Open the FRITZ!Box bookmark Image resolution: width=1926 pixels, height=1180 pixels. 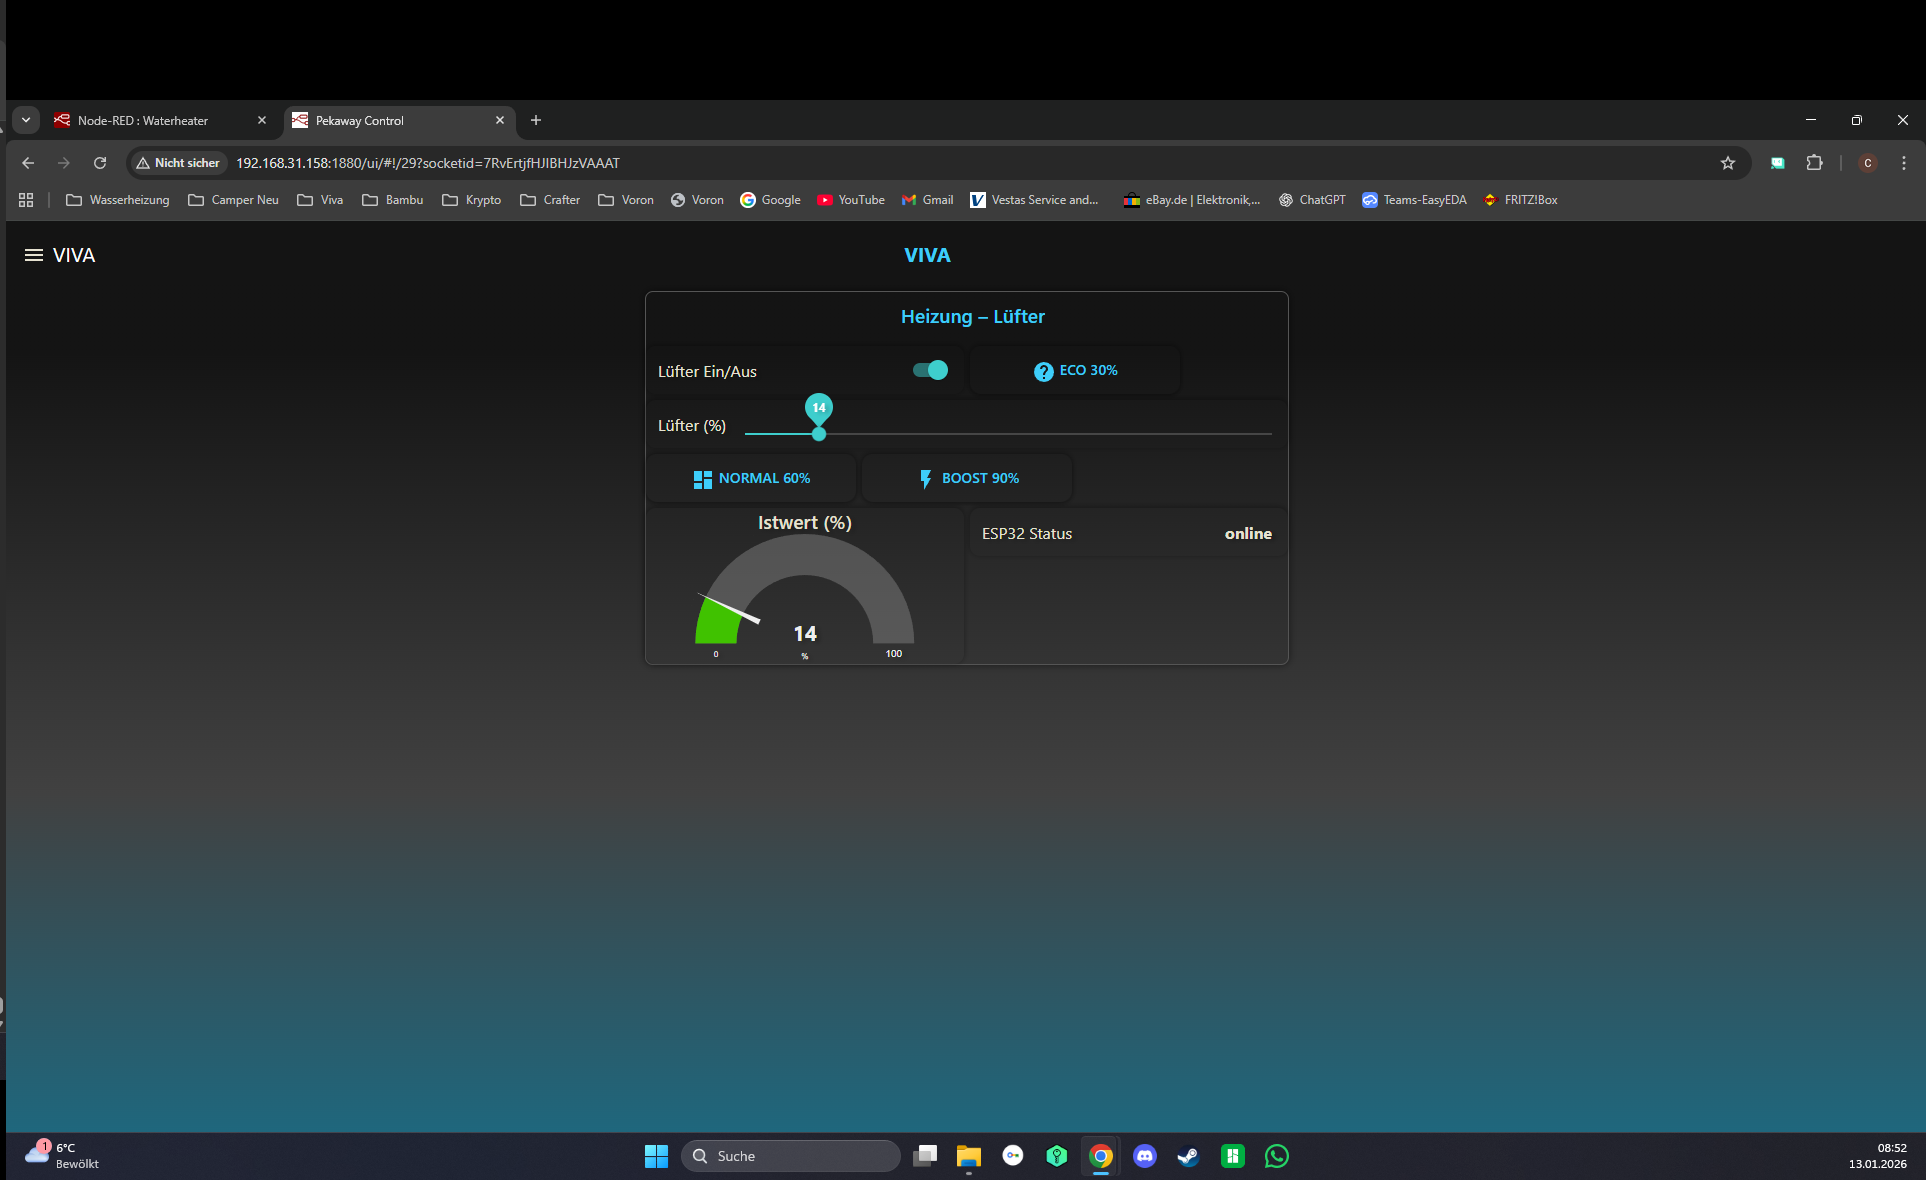[x=1520, y=200]
